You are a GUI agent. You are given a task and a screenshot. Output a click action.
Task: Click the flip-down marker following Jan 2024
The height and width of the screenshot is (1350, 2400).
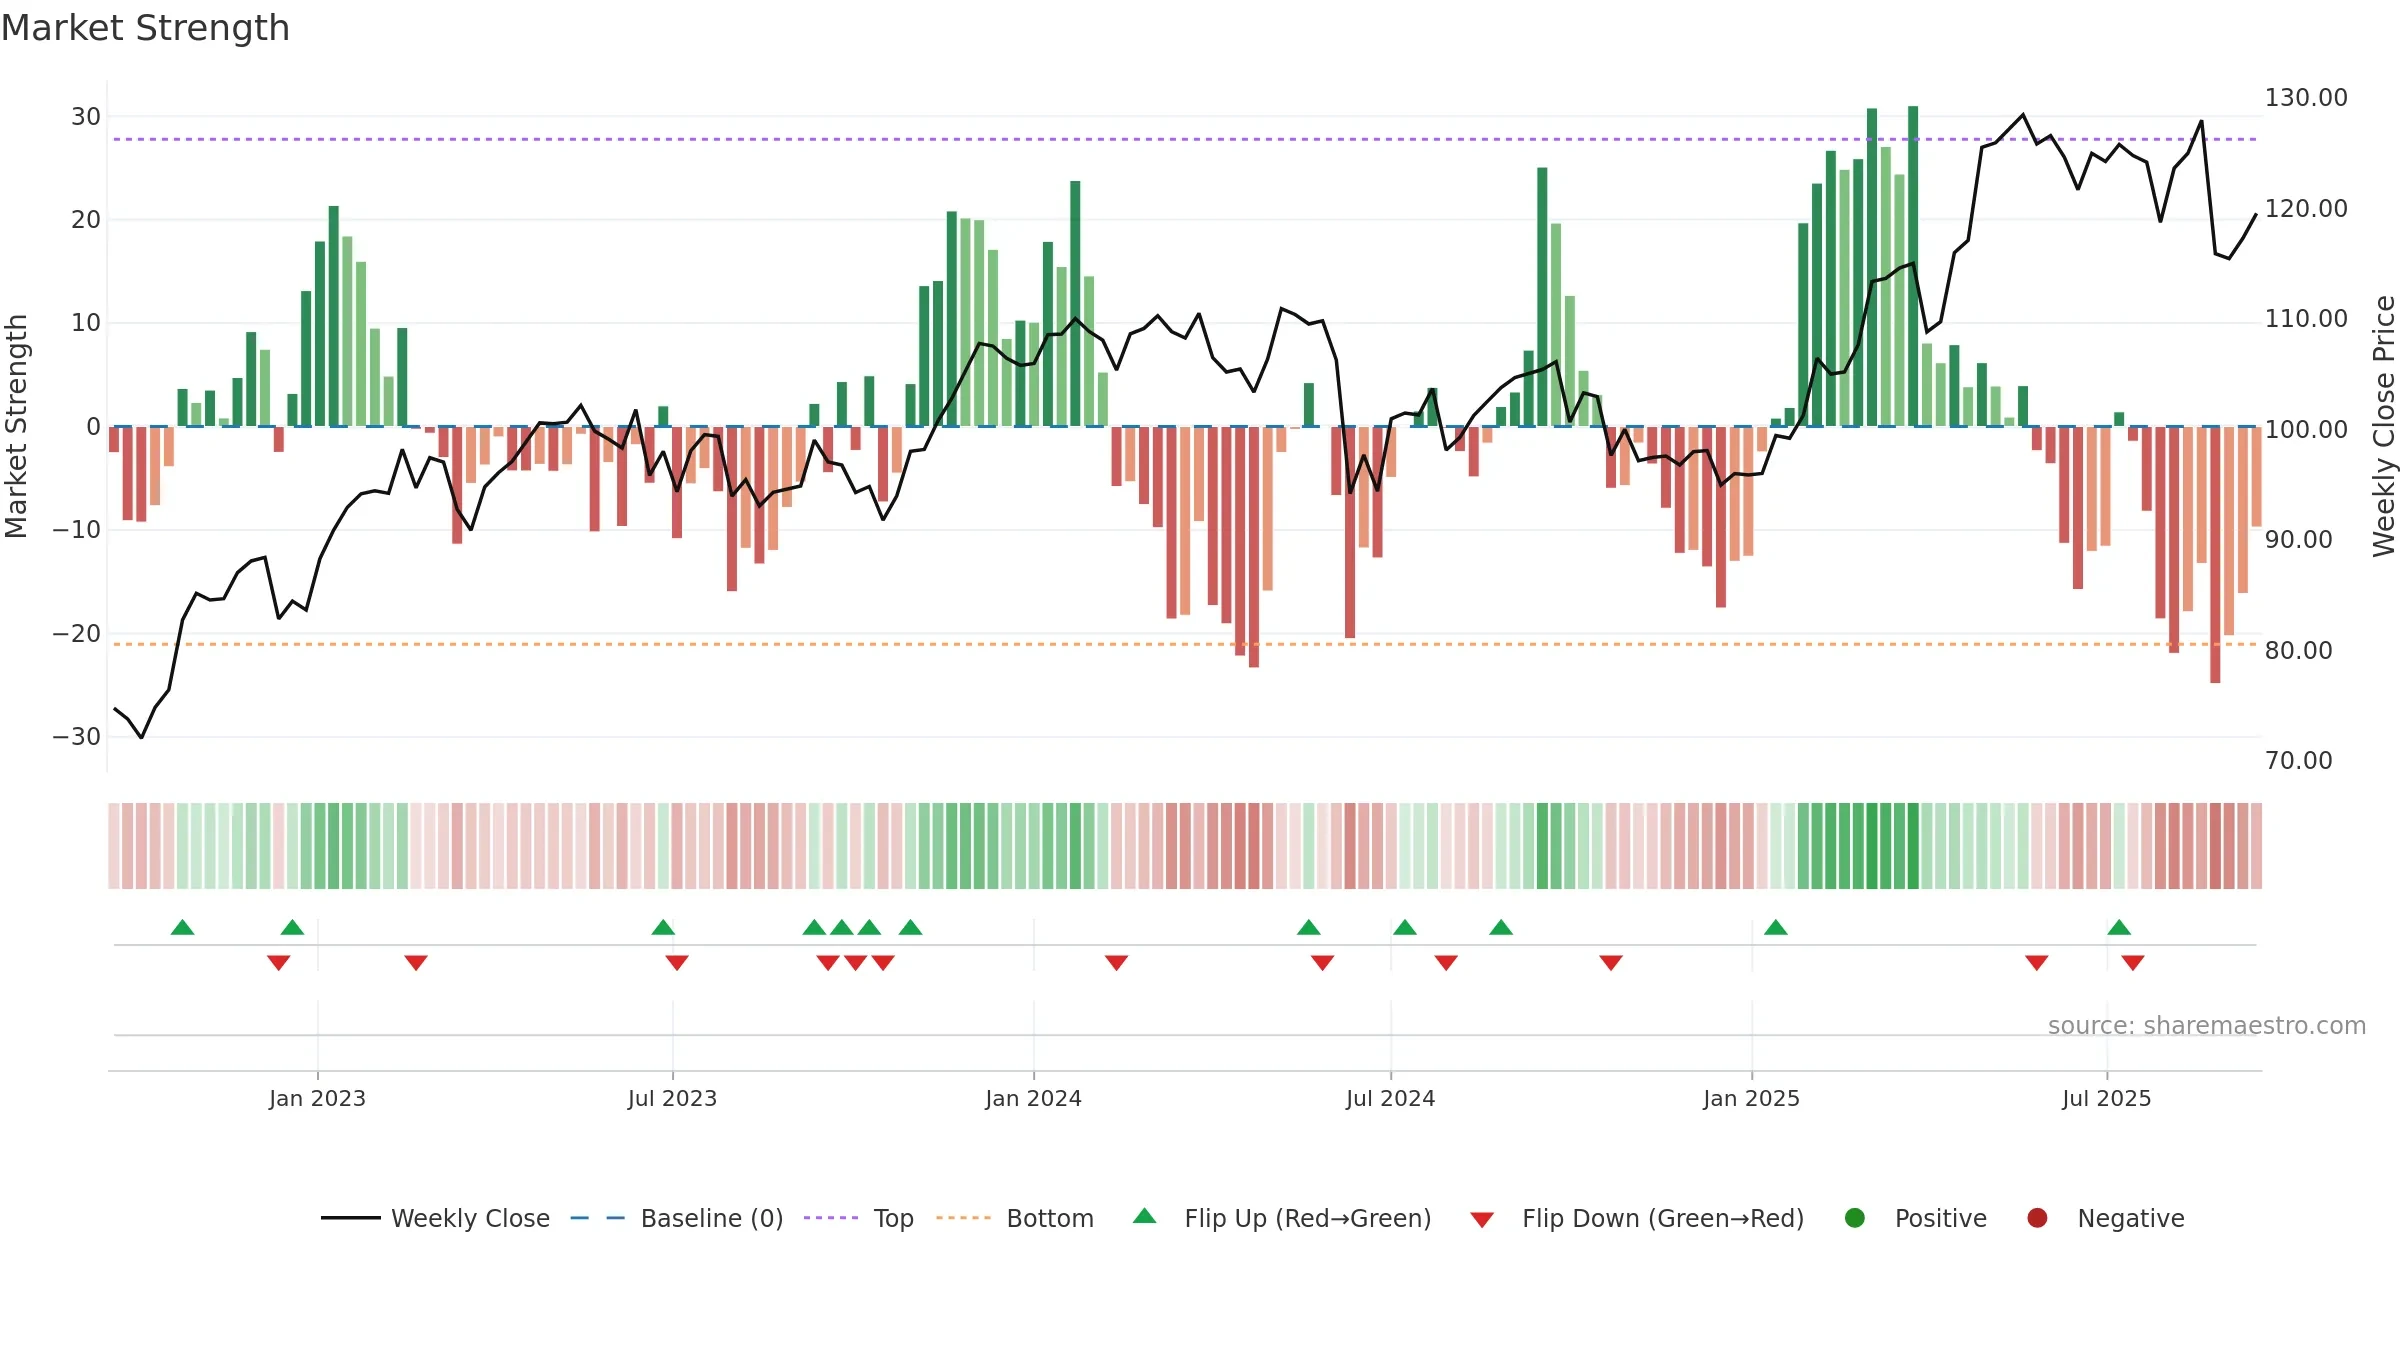[x=1117, y=962]
